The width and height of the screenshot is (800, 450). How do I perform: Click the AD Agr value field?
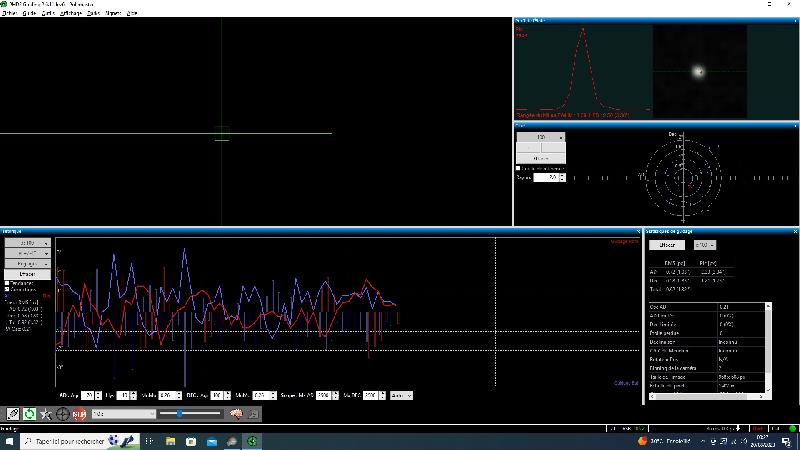tap(88, 395)
